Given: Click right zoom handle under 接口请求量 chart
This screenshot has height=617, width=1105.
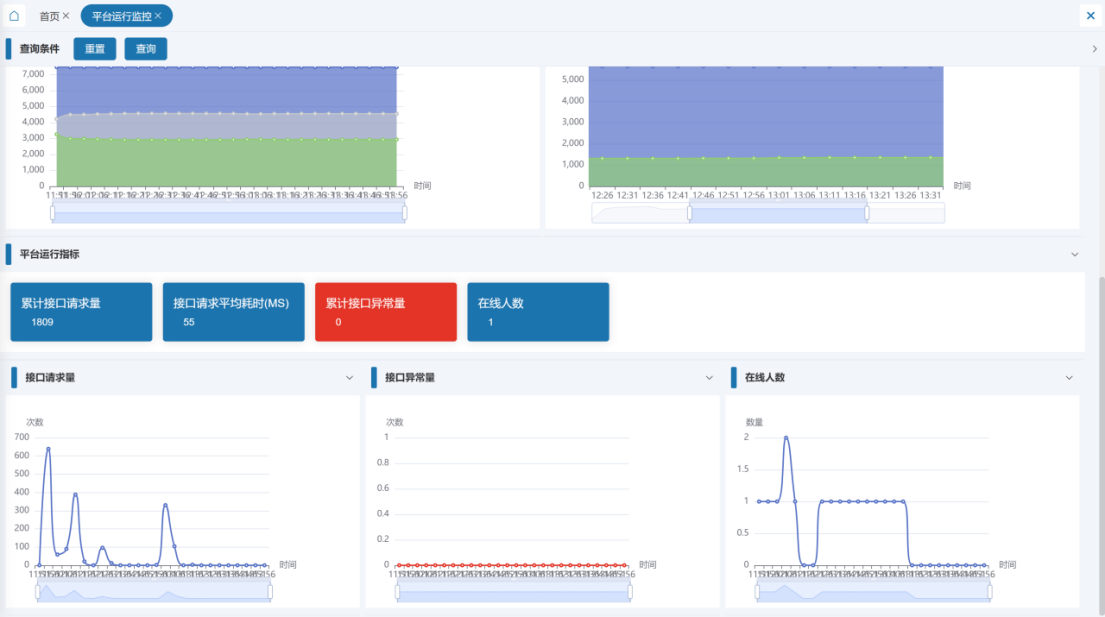Looking at the screenshot, I should (270, 592).
